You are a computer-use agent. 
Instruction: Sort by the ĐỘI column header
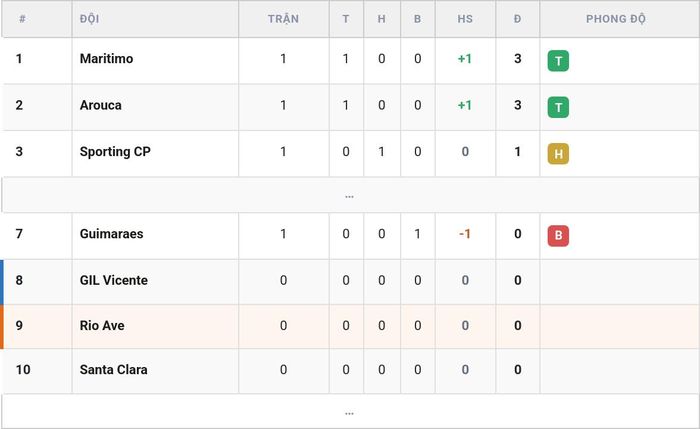tap(89, 19)
